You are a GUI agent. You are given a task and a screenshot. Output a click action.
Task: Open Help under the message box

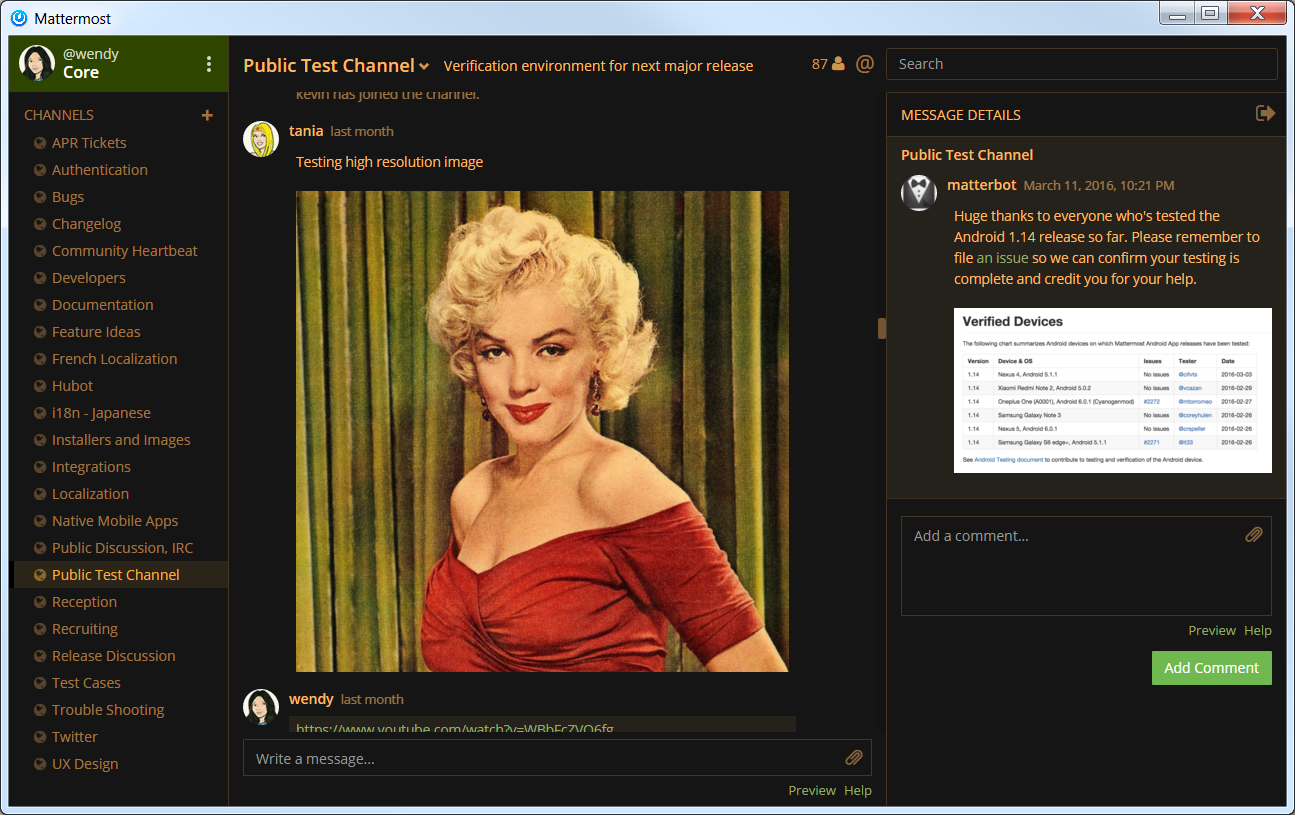(858, 790)
